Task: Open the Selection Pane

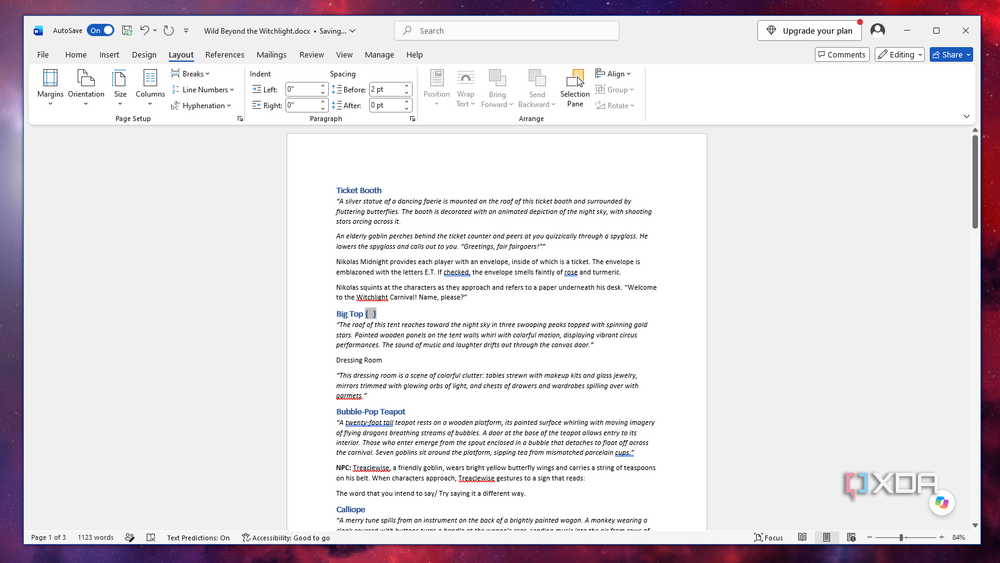Action: point(575,88)
